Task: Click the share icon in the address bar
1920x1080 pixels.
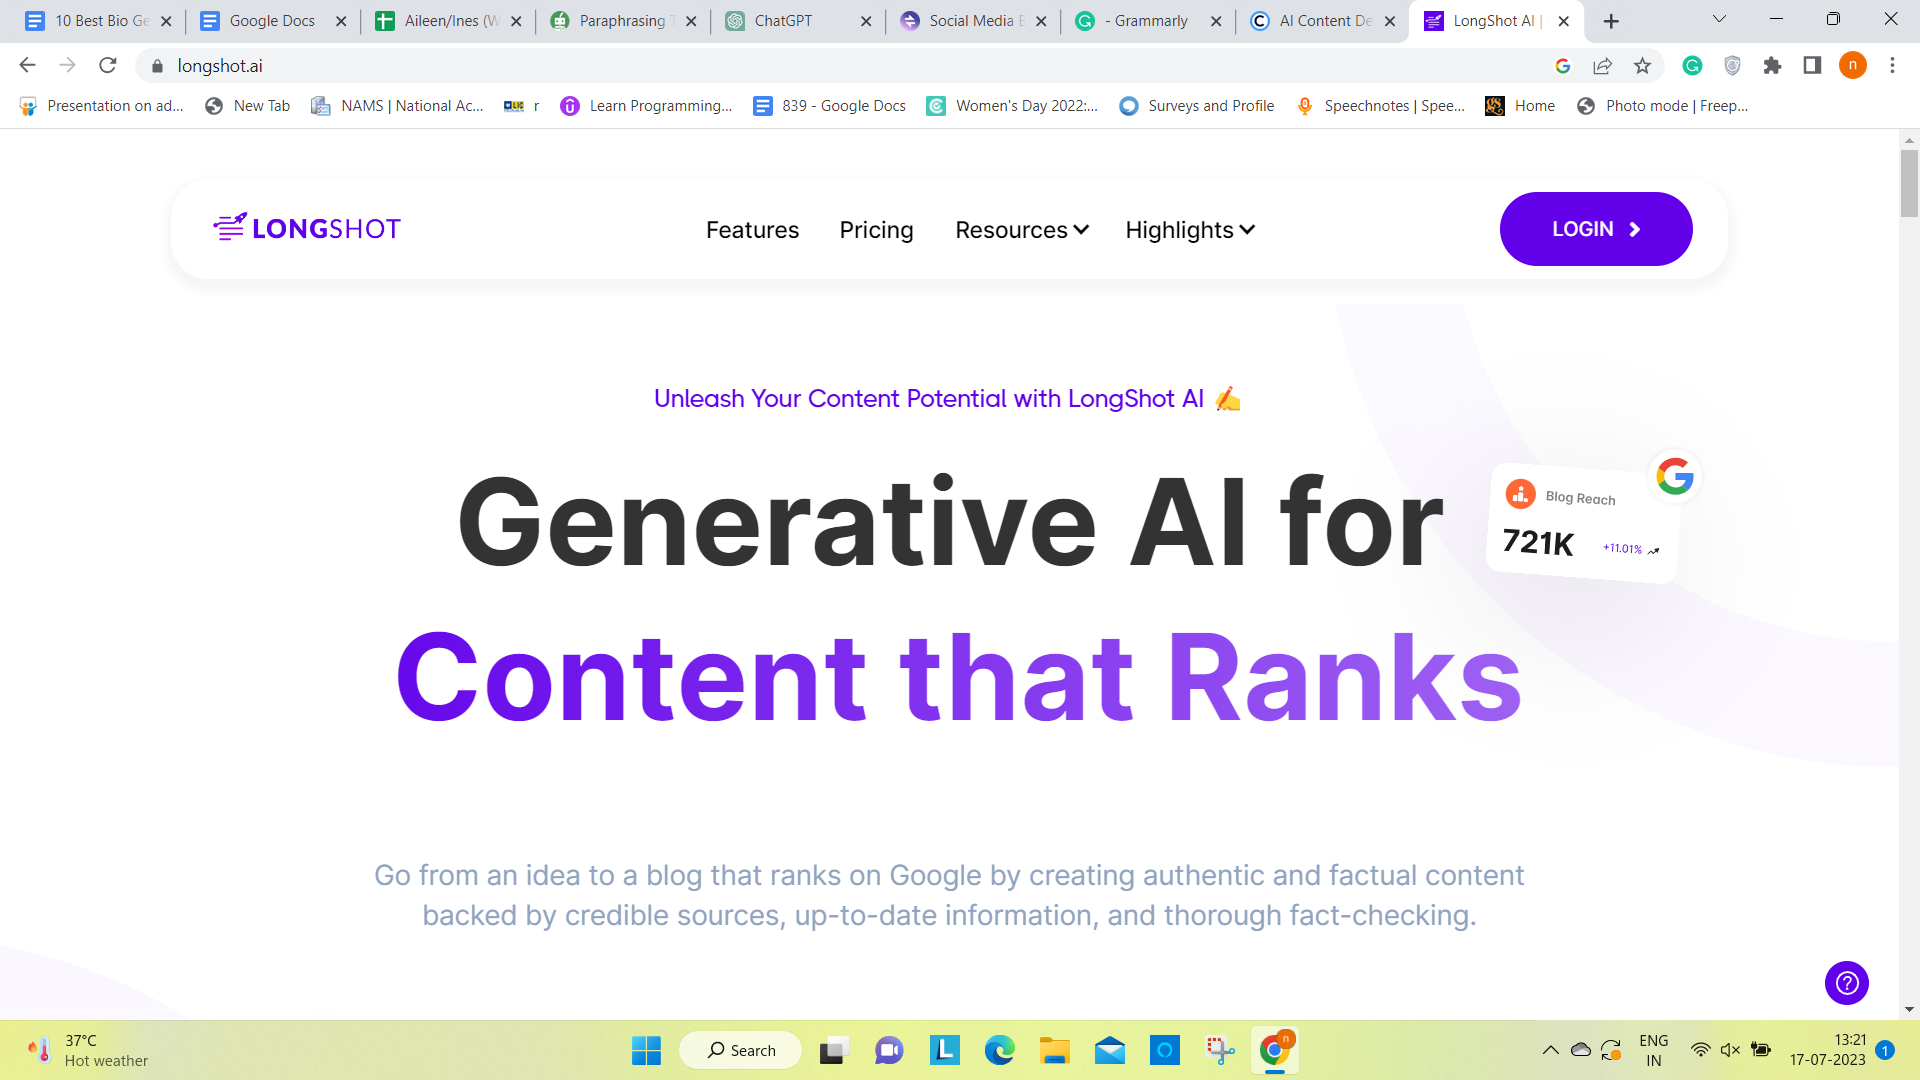Action: click(1603, 65)
